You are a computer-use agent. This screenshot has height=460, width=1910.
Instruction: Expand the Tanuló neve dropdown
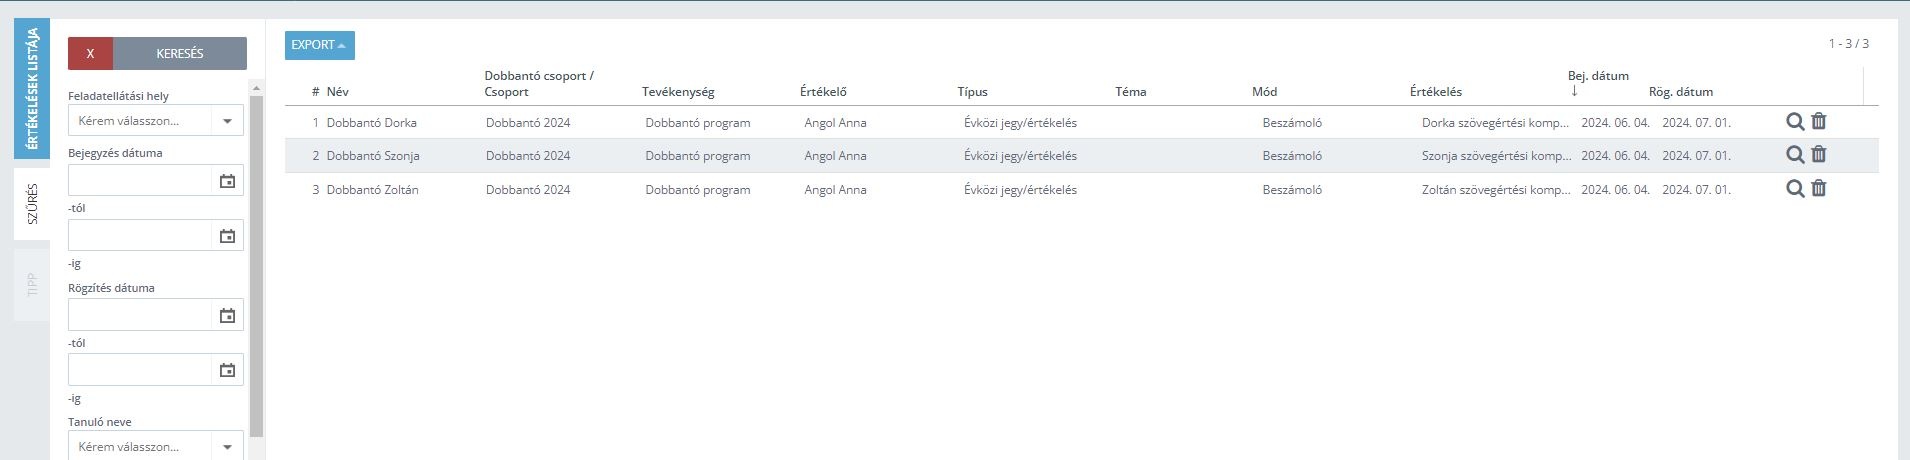tap(227, 447)
